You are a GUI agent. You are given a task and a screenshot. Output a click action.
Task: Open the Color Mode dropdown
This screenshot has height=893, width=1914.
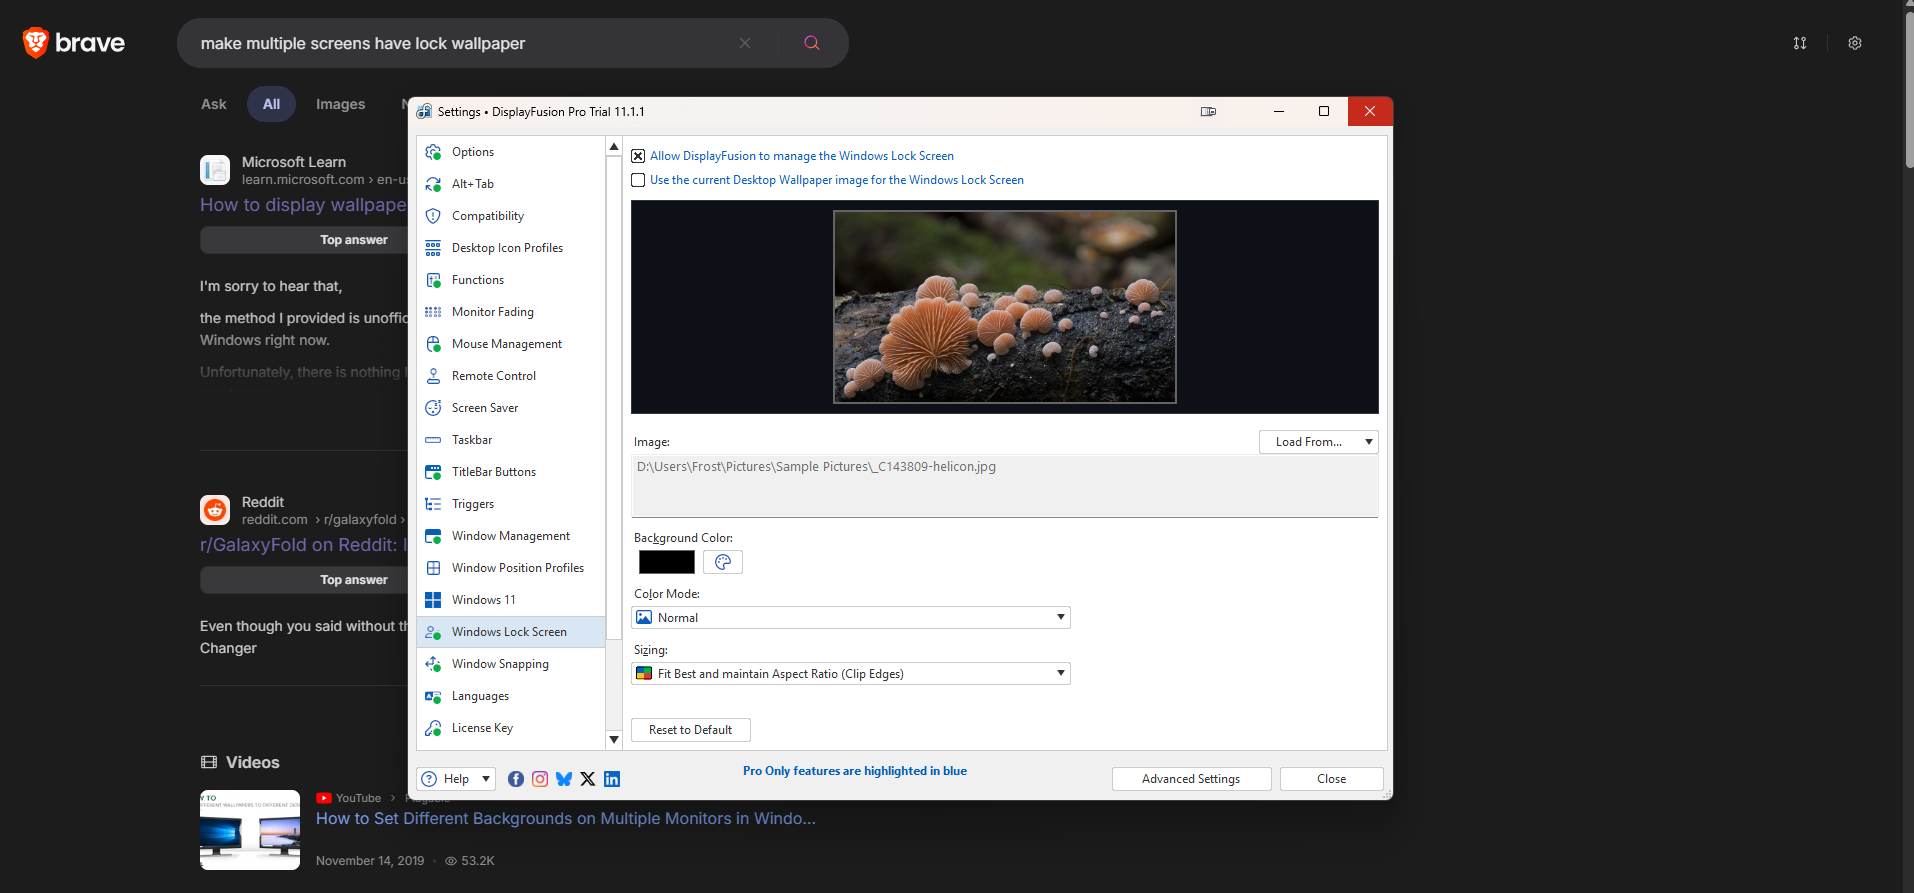tap(851, 618)
